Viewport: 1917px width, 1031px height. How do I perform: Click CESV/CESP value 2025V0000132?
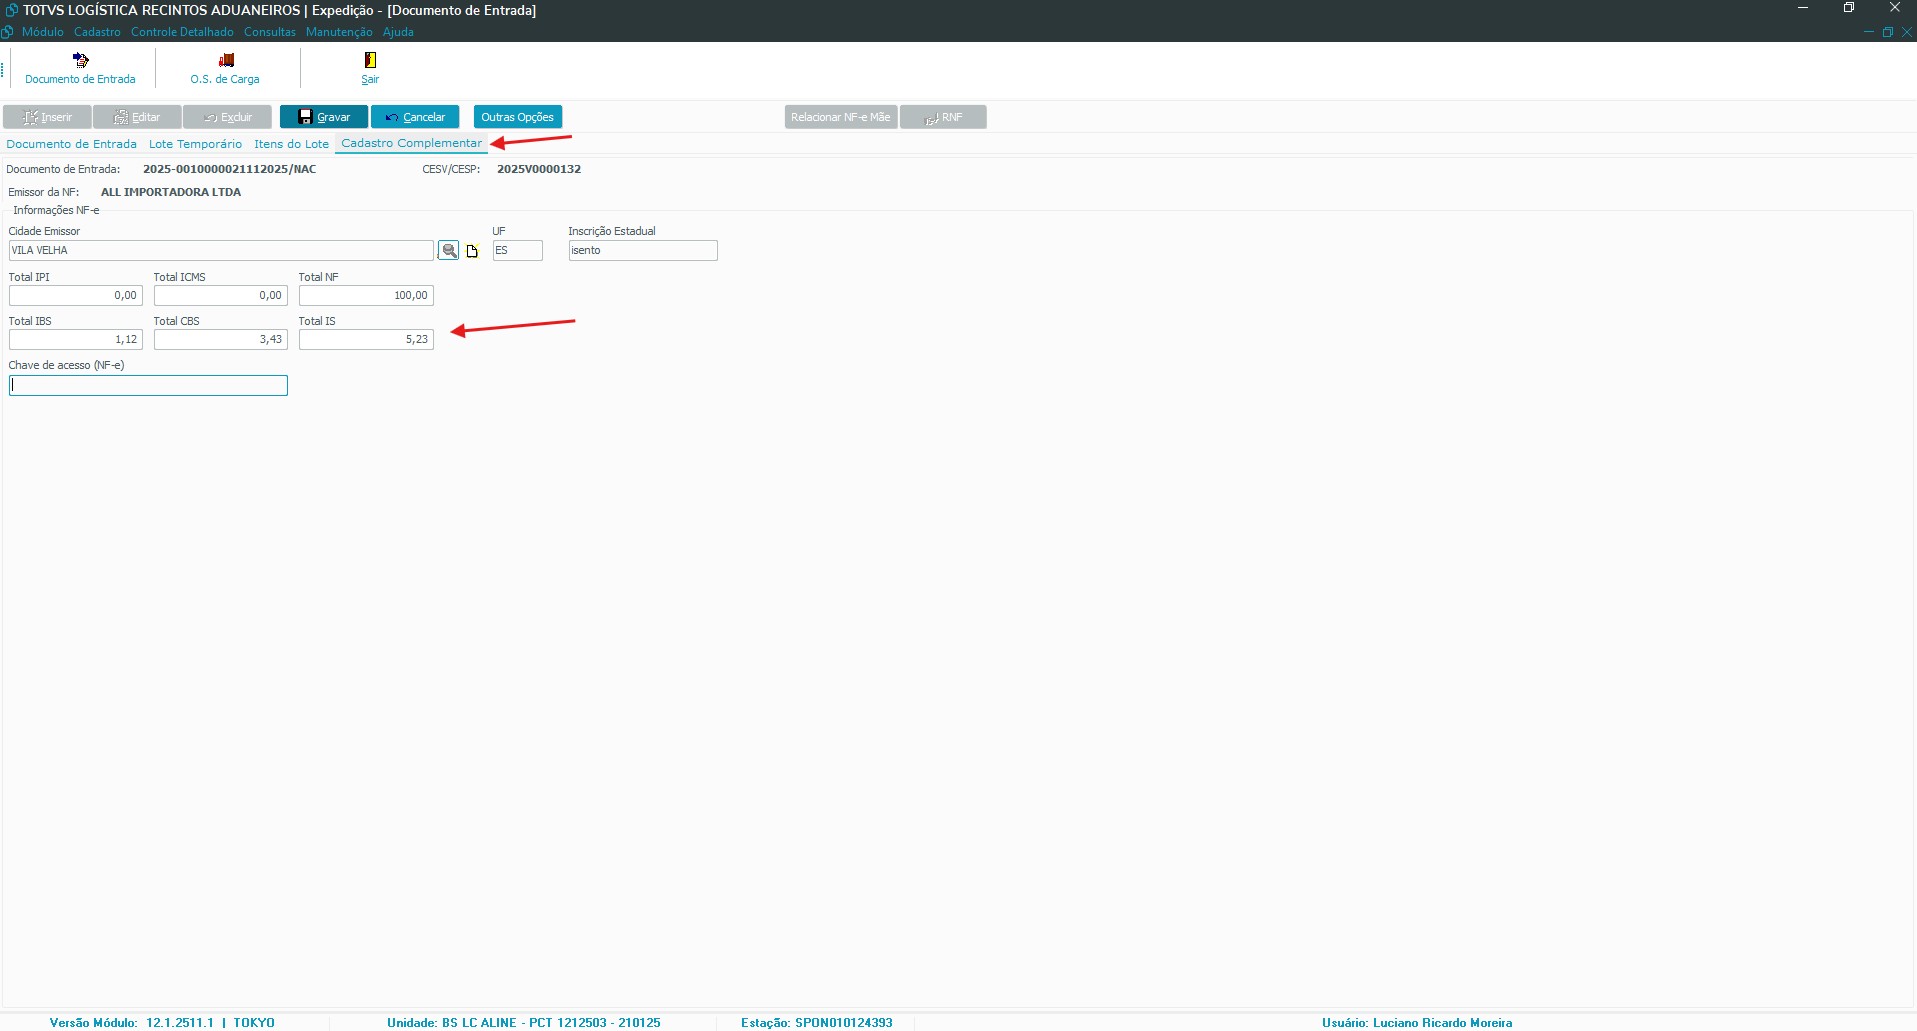click(539, 169)
